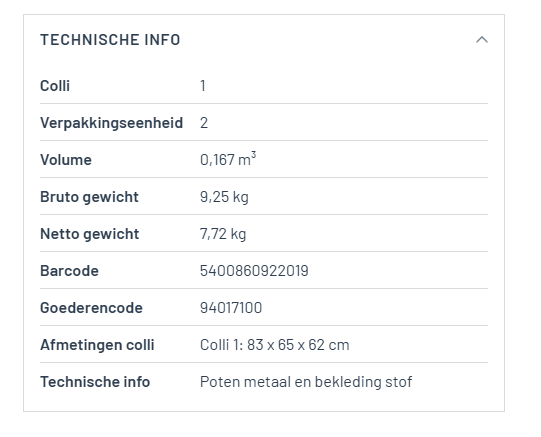Click the TECHNISCHE INFO heading

[x=110, y=40]
